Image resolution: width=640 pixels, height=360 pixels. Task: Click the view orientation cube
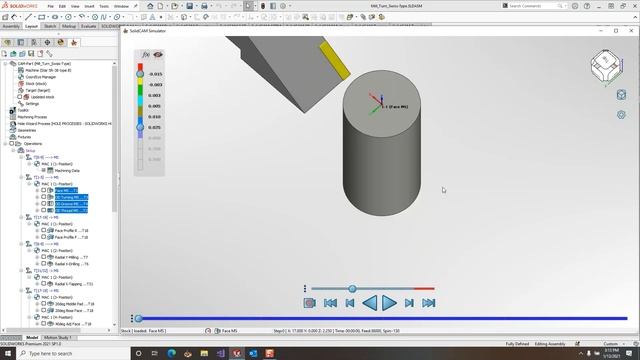[x=606, y=65]
